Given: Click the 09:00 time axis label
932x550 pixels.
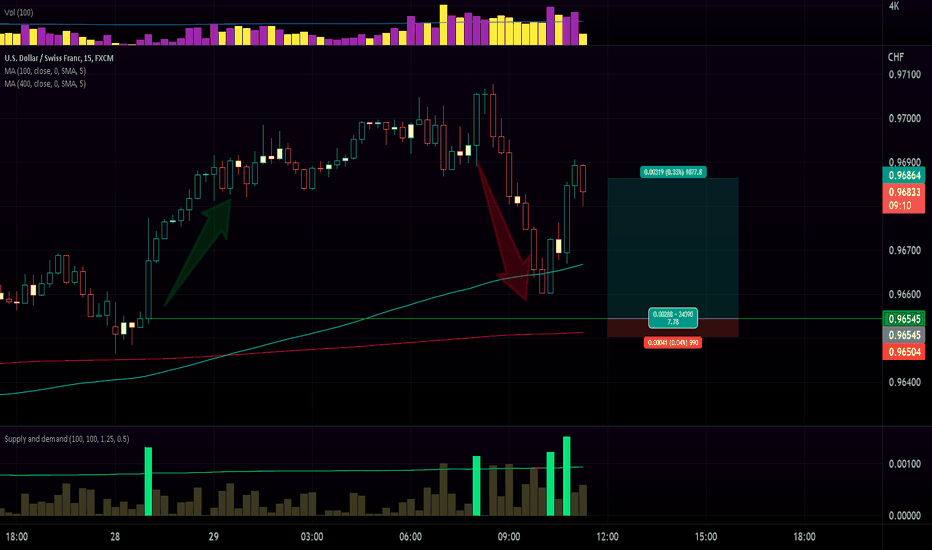Looking at the screenshot, I should tap(509, 536).
